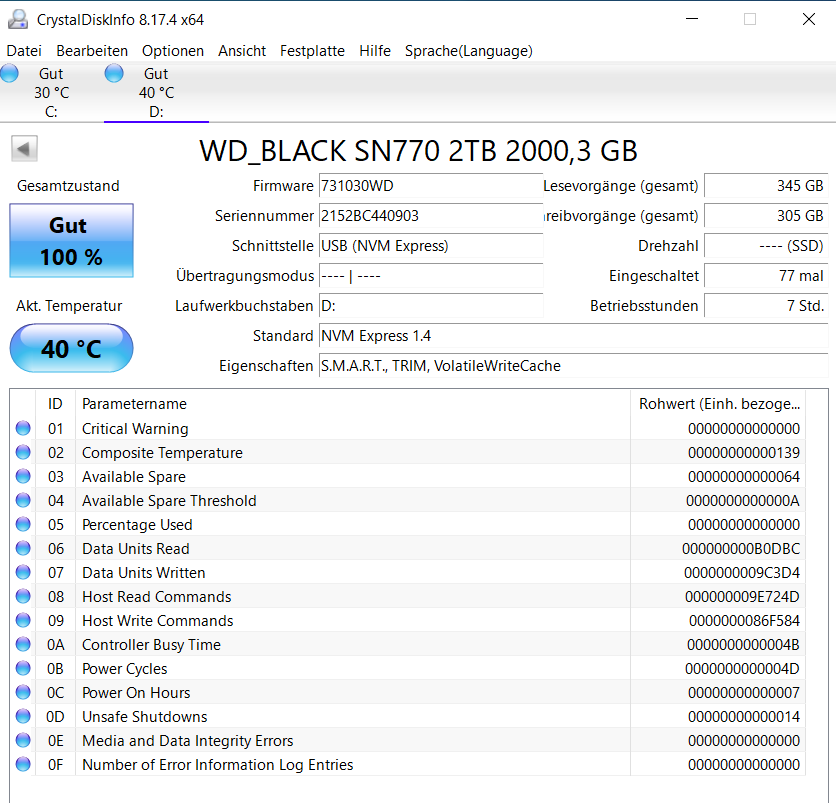This screenshot has width=836, height=803.
Task: Click the status orb of Controller Busy Time row
Action: tap(23, 644)
